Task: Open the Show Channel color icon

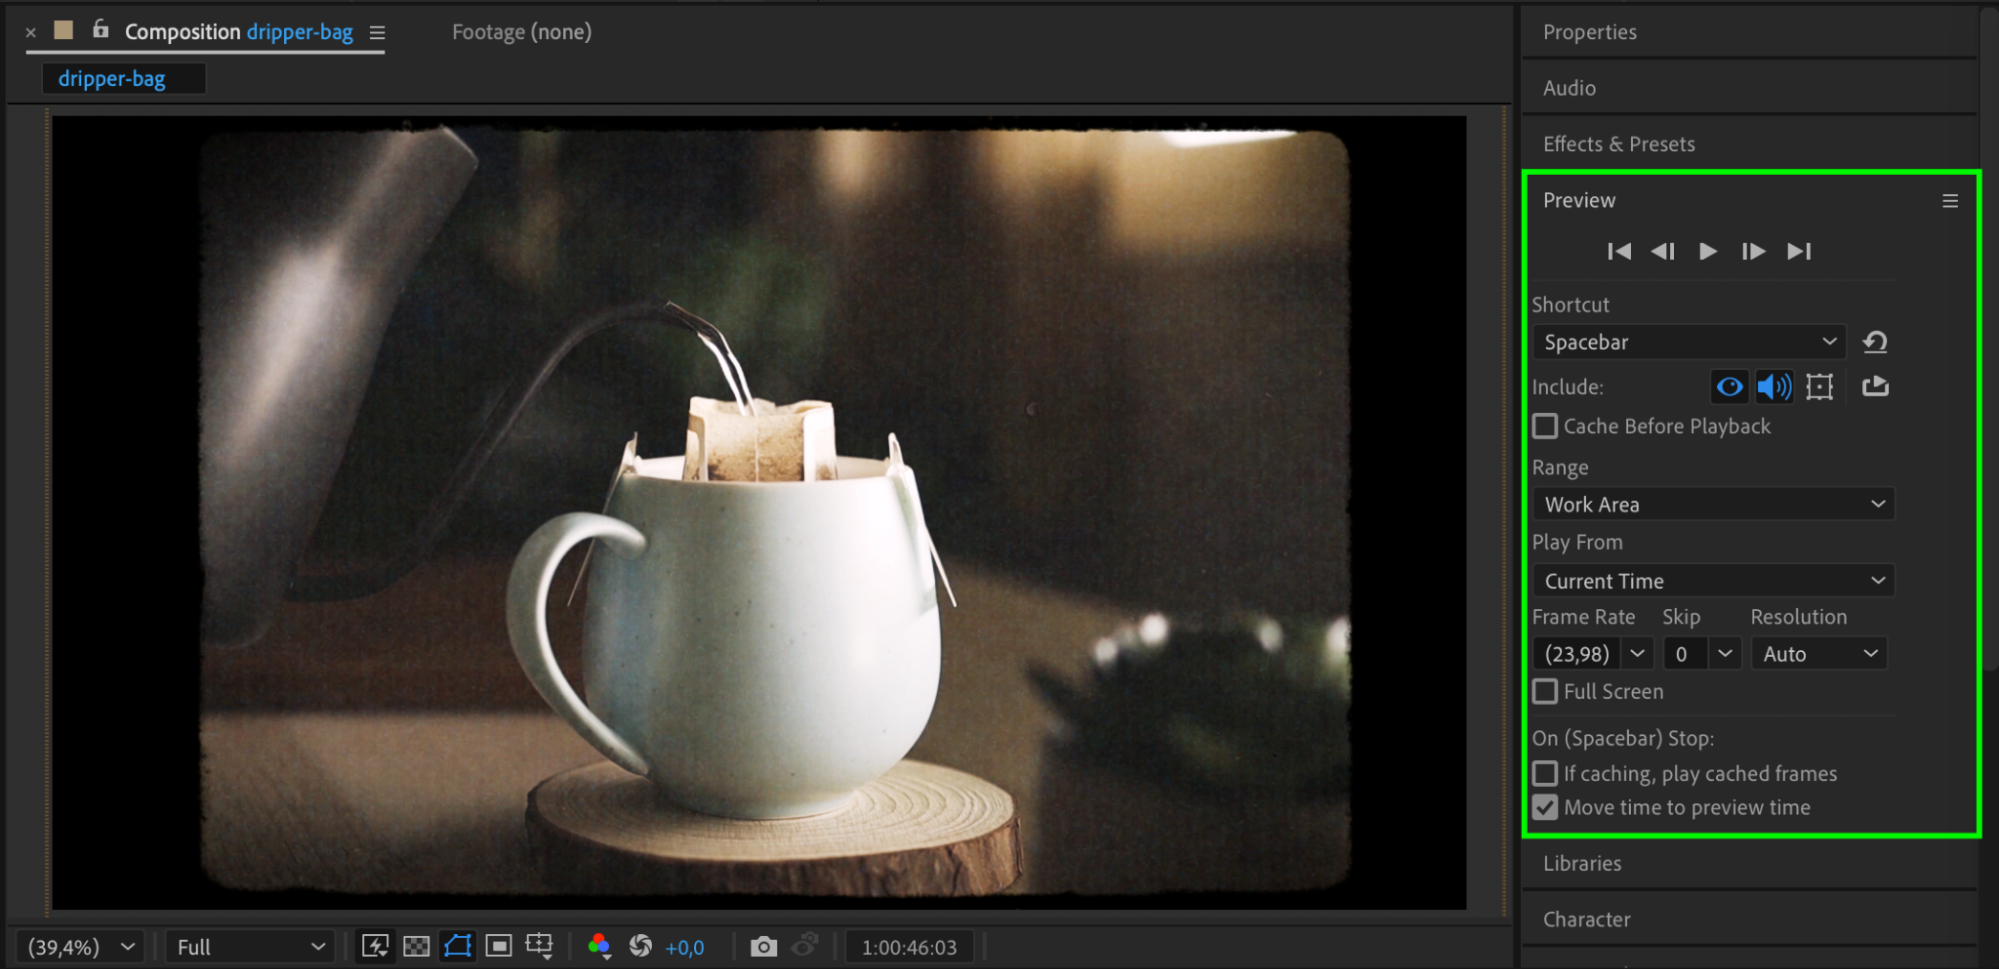Action: click(x=599, y=946)
